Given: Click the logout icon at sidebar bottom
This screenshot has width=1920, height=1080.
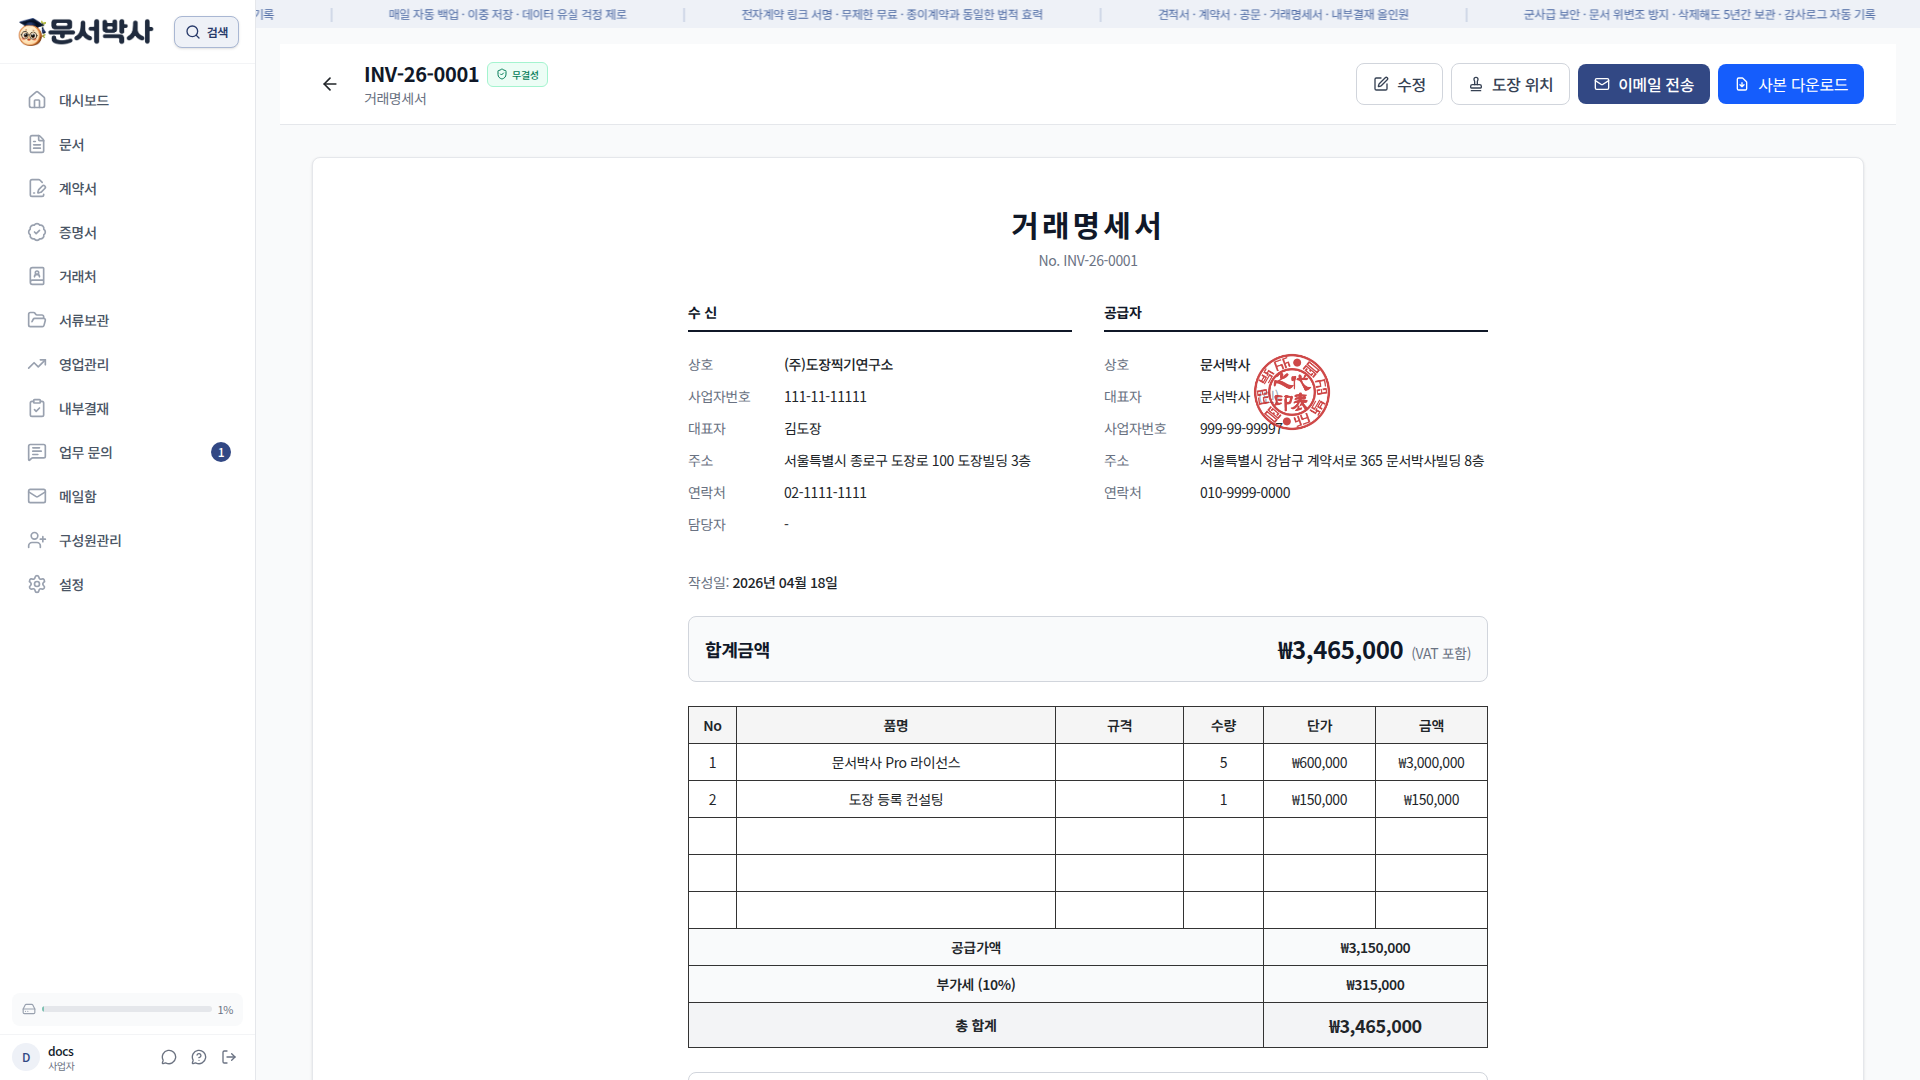Looking at the screenshot, I should (229, 1057).
